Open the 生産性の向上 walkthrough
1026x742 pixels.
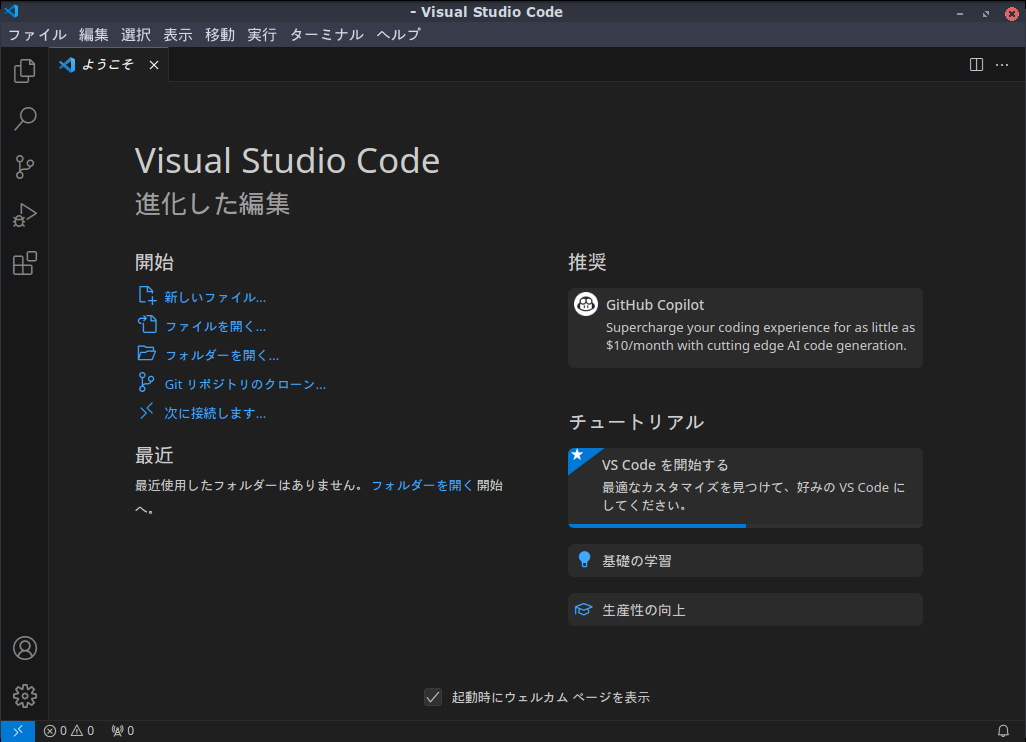tap(745, 610)
